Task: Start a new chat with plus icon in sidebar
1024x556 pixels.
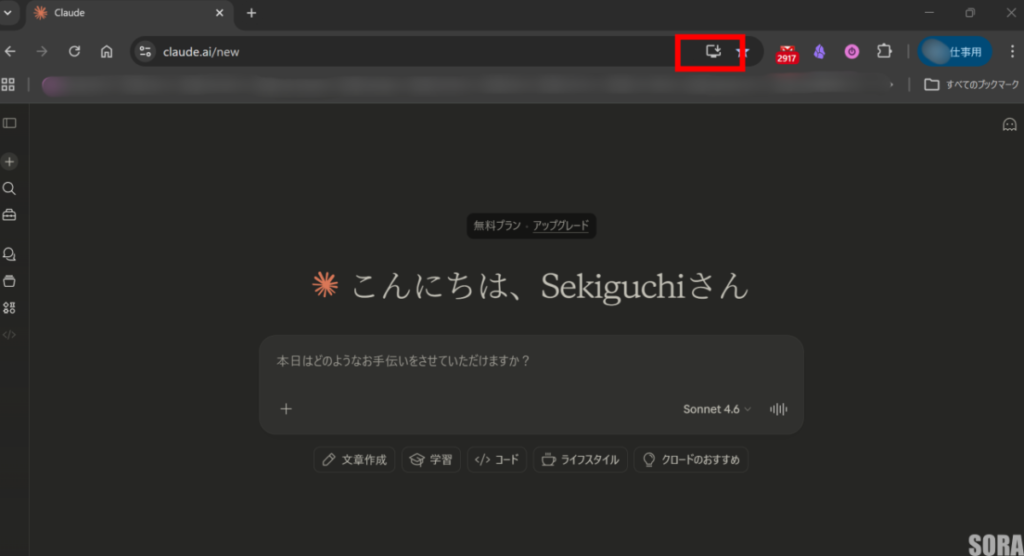Action: pos(9,161)
